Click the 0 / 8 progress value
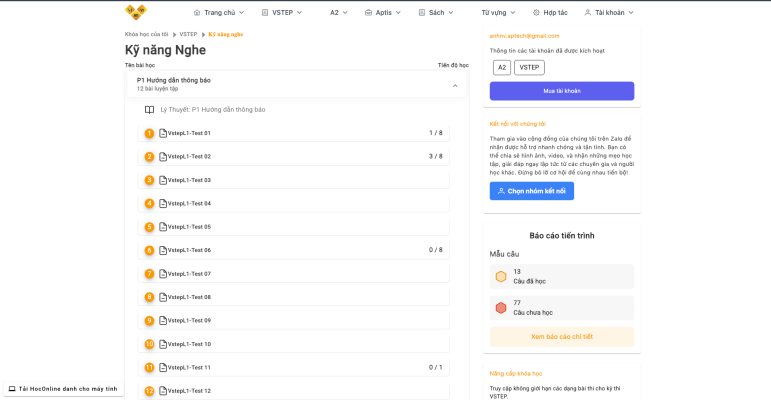The width and height of the screenshot is (771, 400). [436, 250]
